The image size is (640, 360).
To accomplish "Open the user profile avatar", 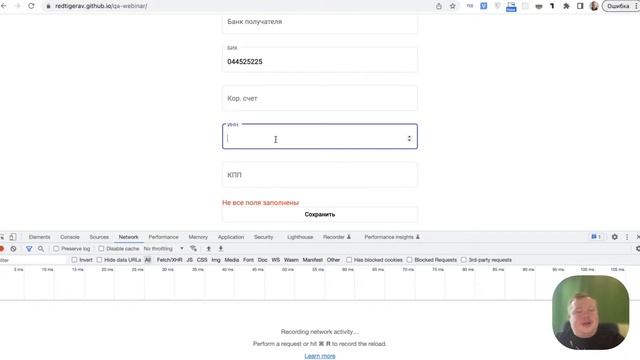I will [594, 6].
